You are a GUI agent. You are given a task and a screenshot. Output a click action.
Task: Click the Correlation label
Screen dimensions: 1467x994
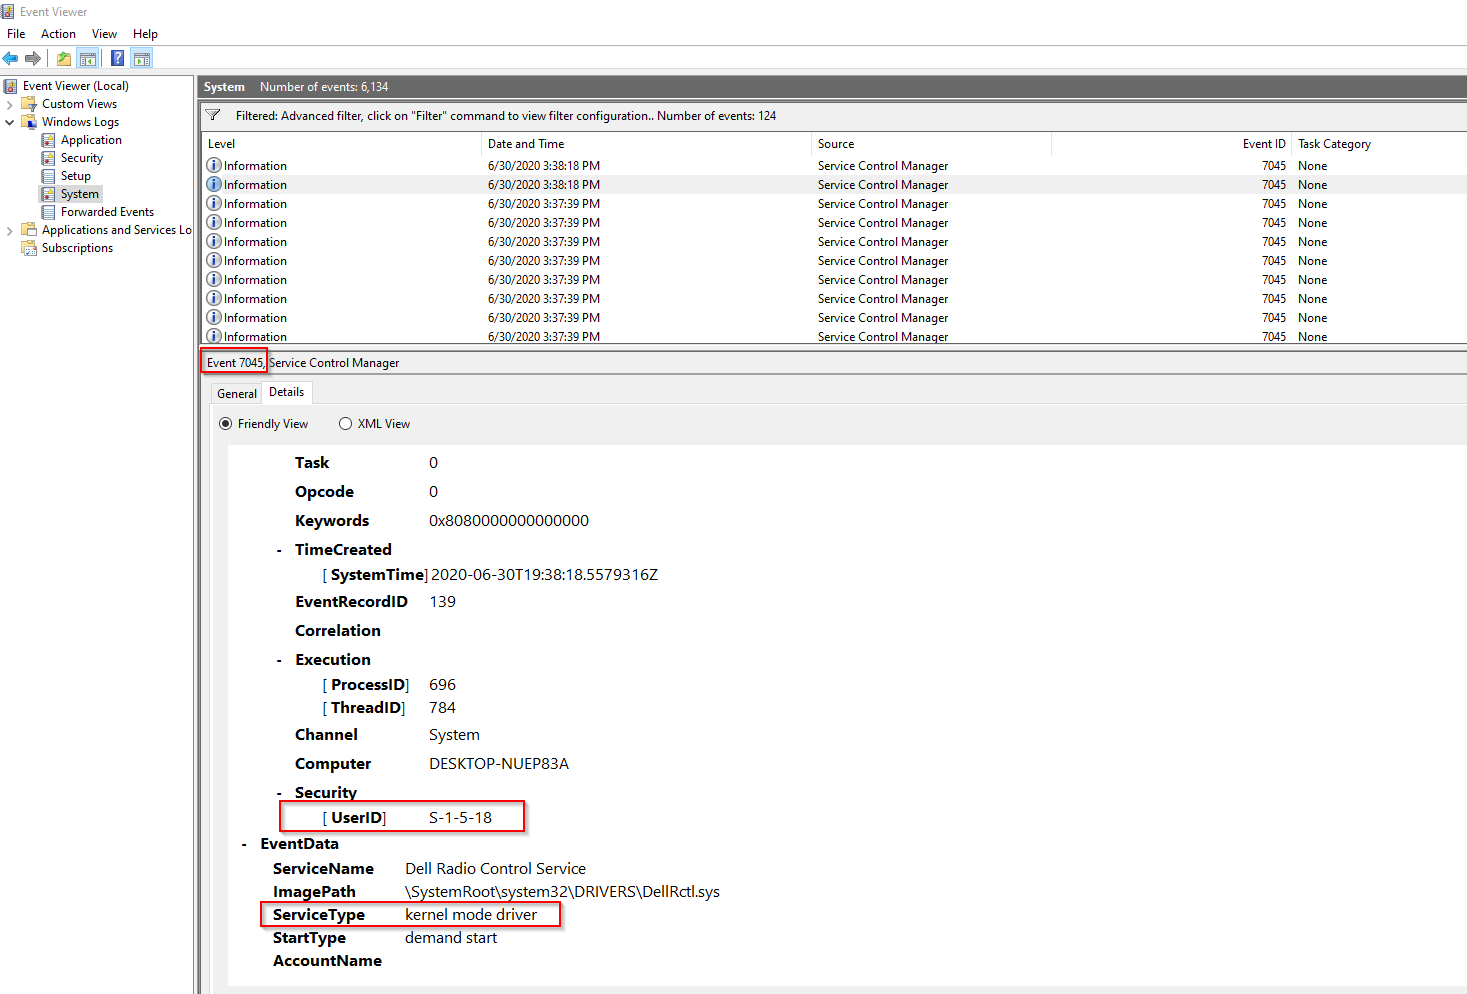point(338,631)
